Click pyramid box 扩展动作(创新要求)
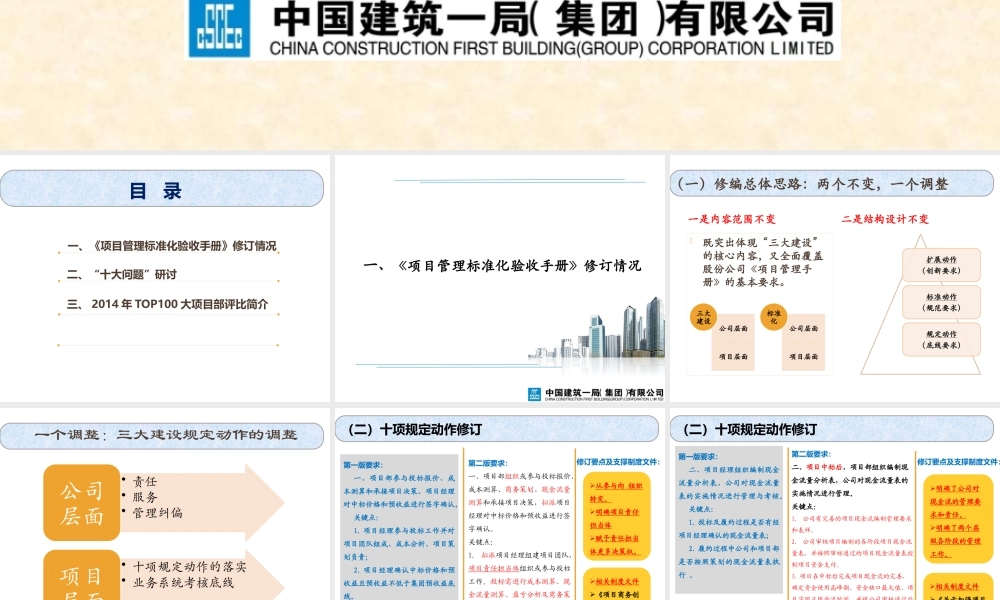Viewport: 1000px width, 600px height. tap(941, 265)
